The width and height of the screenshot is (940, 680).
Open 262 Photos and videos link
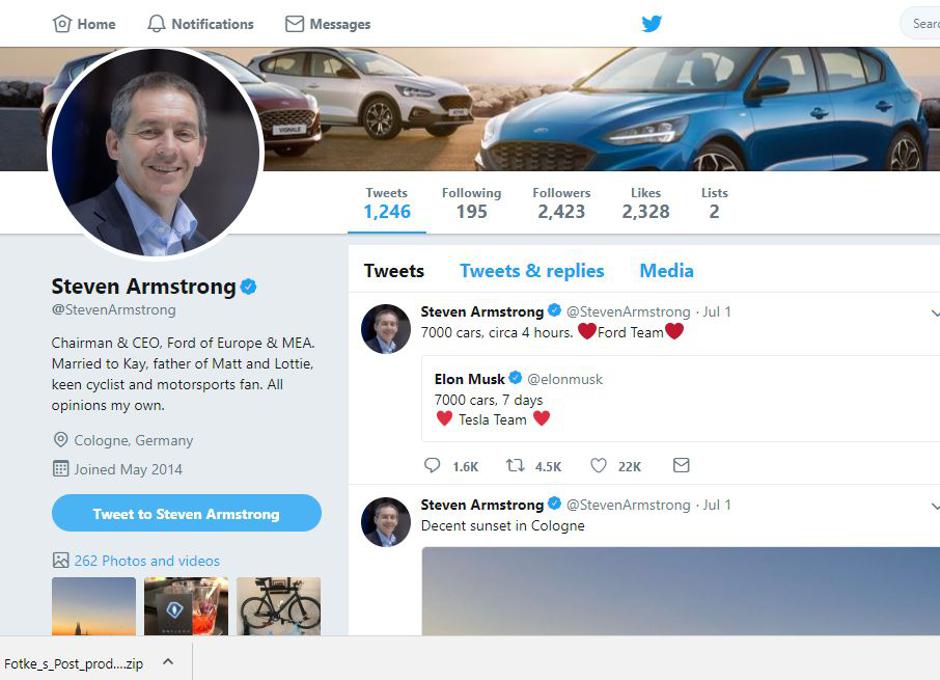click(146, 561)
